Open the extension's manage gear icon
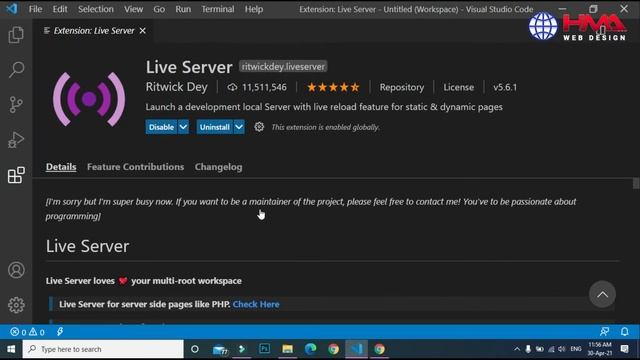This screenshot has width=640, height=360. click(259, 127)
